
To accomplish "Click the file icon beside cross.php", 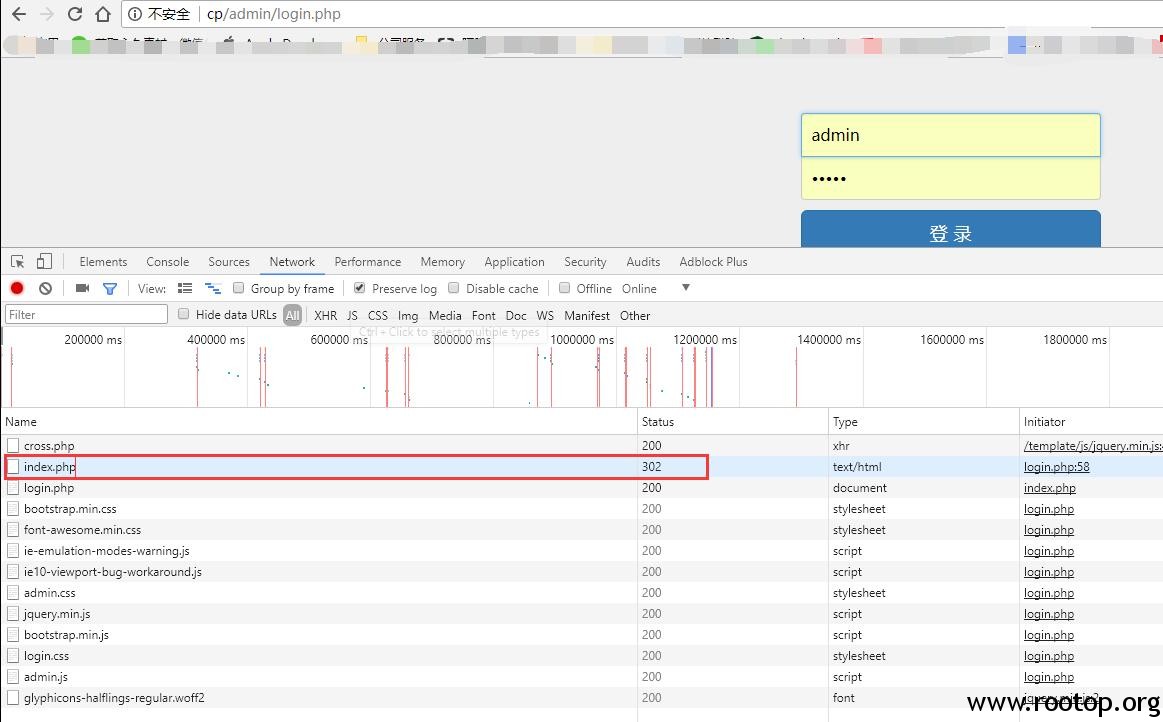I will coord(13,445).
